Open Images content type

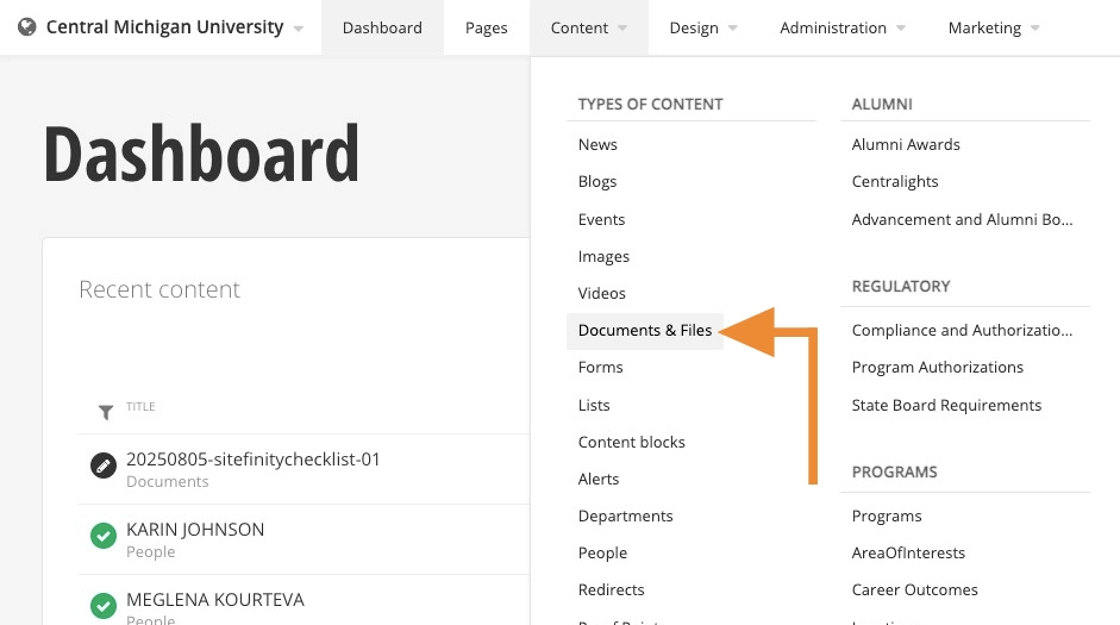pos(604,256)
